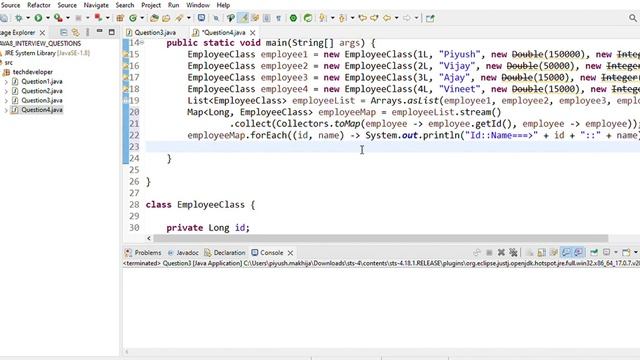Click the New Java Package icon
640x360 pixels.
click(120, 18)
